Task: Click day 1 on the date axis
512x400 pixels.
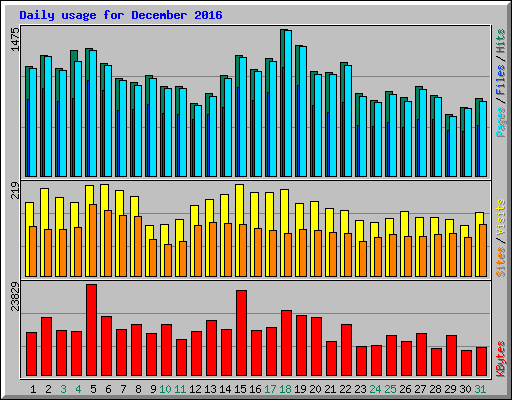Action: click(33, 389)
